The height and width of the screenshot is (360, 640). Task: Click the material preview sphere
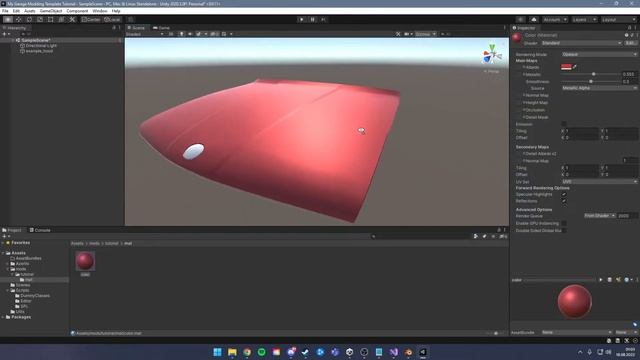point(574,302)
